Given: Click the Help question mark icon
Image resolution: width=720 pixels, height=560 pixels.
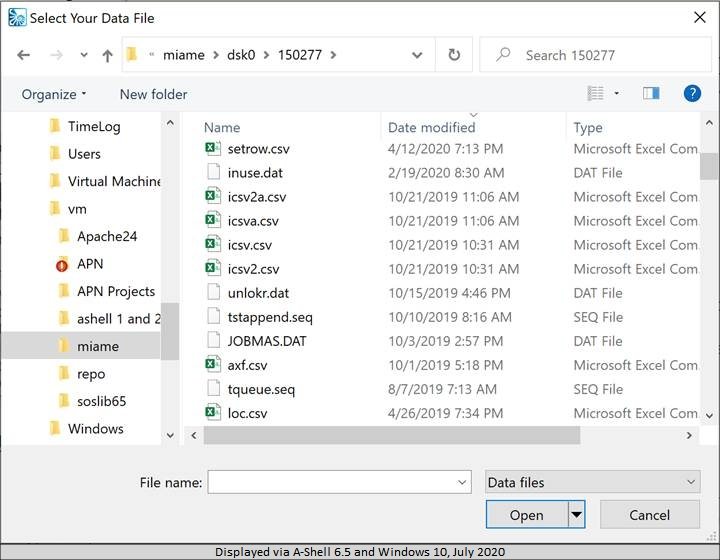Looking at the screenshot, I should (x=692, y=93).
